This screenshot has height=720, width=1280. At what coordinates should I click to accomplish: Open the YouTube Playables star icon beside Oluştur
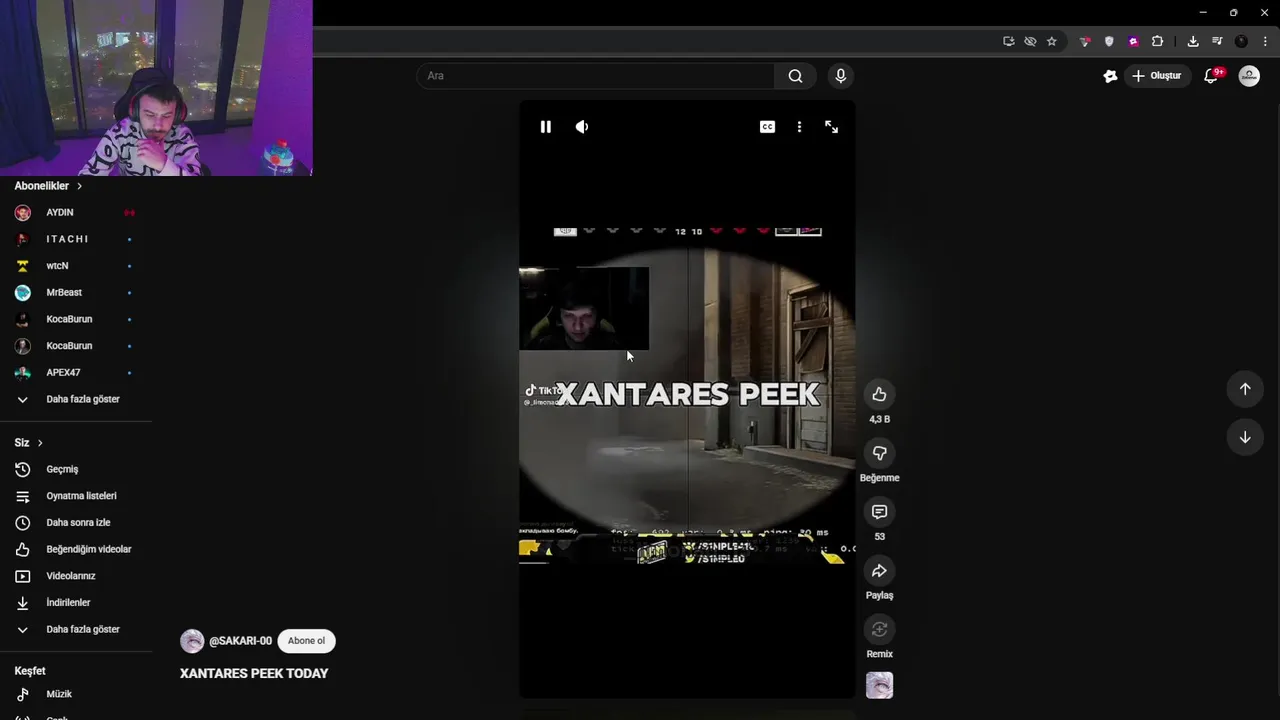click(x=1110, y=76)
